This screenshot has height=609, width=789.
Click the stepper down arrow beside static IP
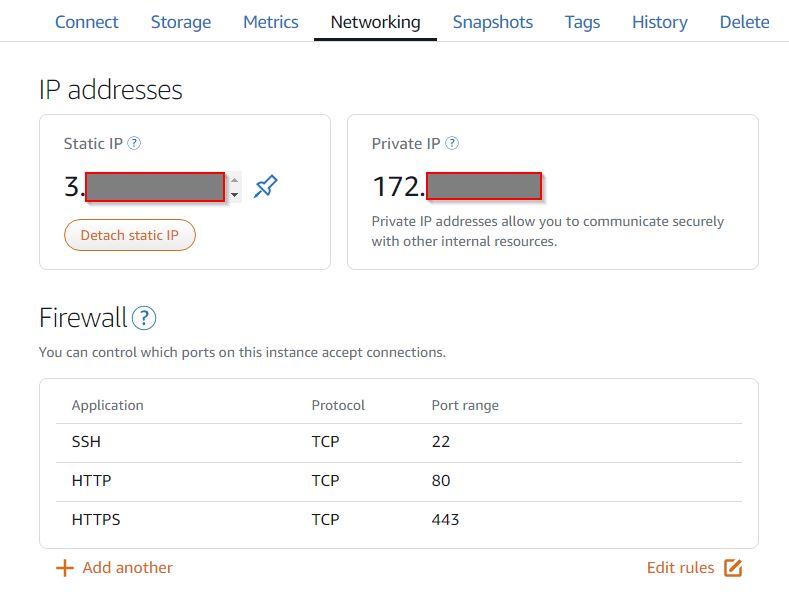(234, 195)
